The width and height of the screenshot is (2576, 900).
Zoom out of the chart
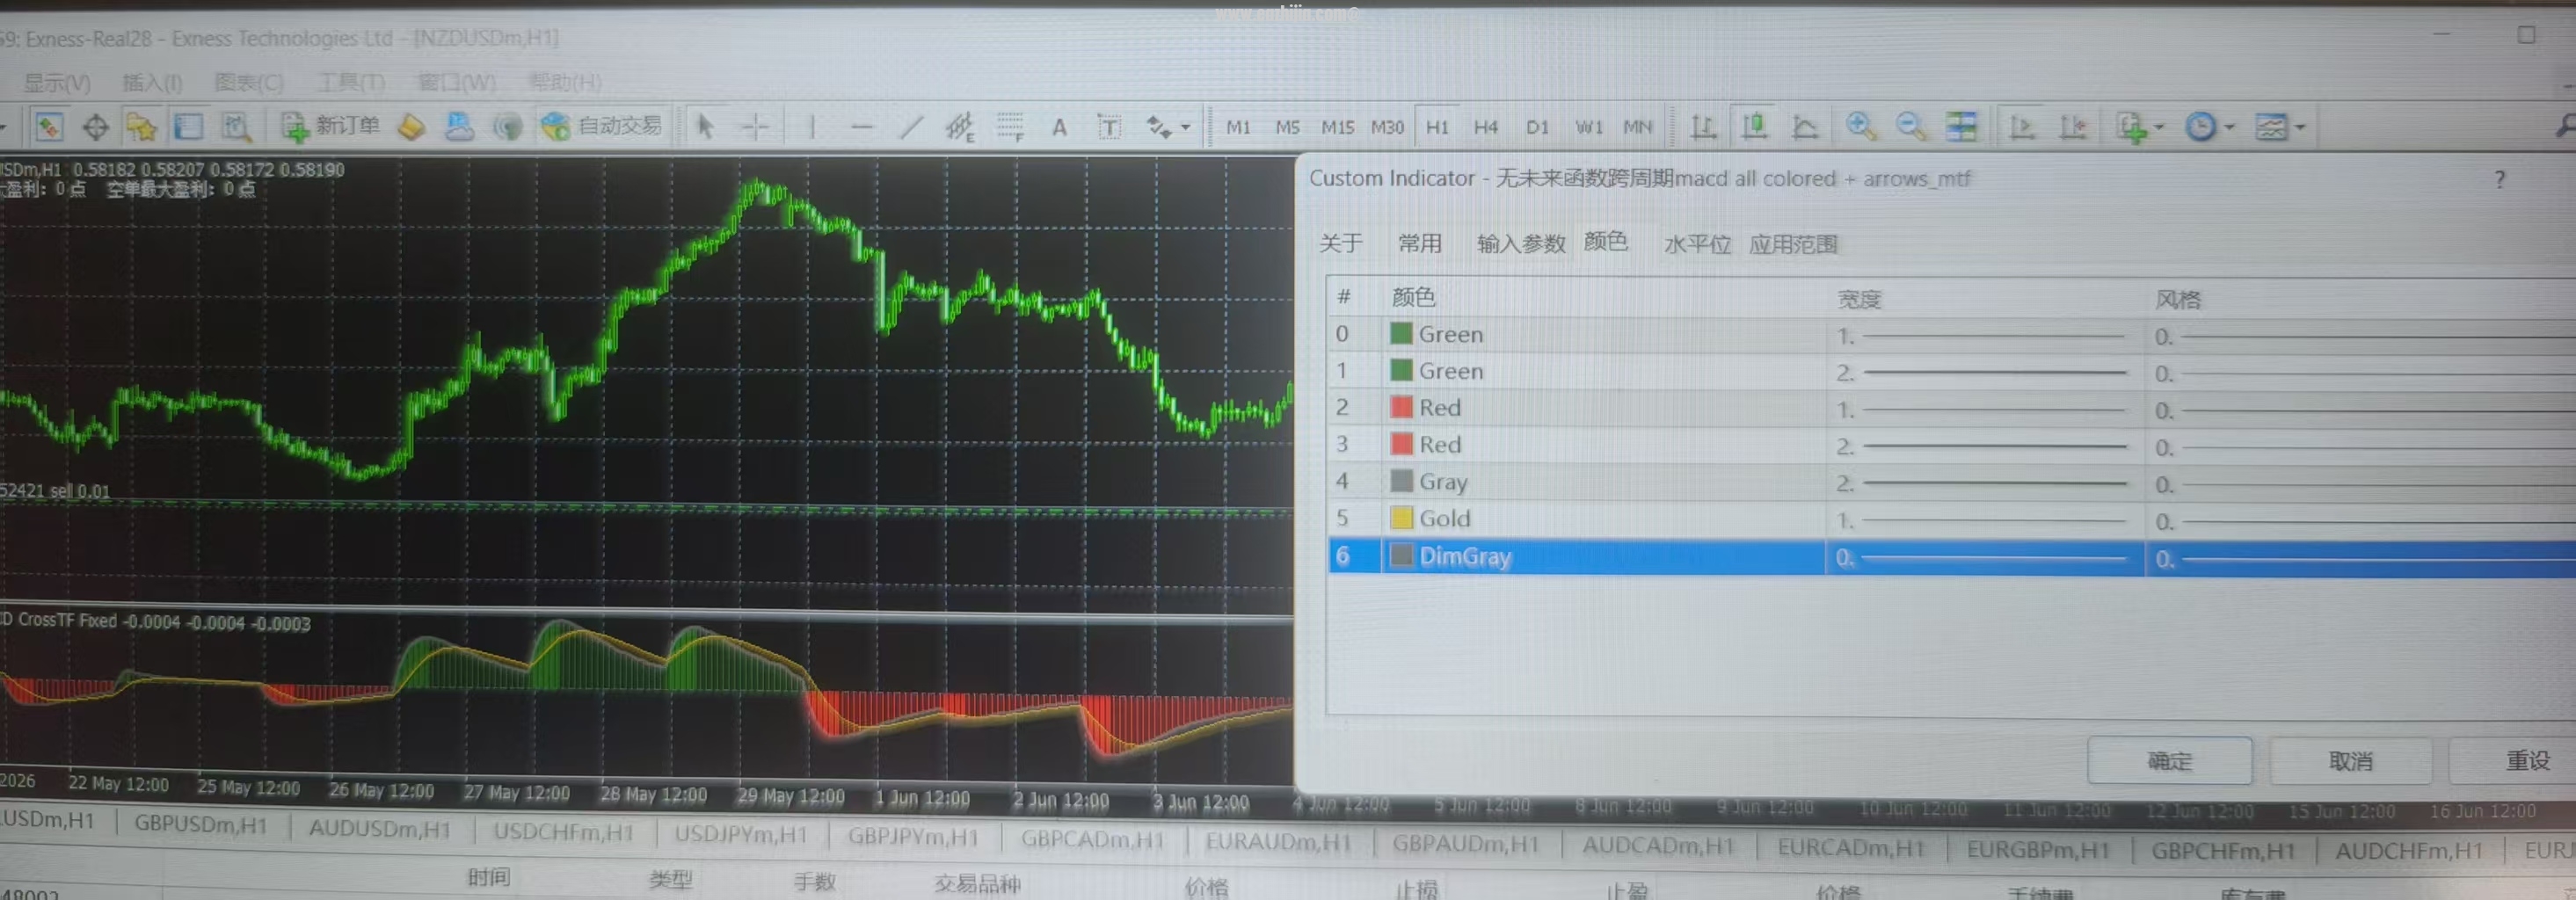coord(1910,126)
